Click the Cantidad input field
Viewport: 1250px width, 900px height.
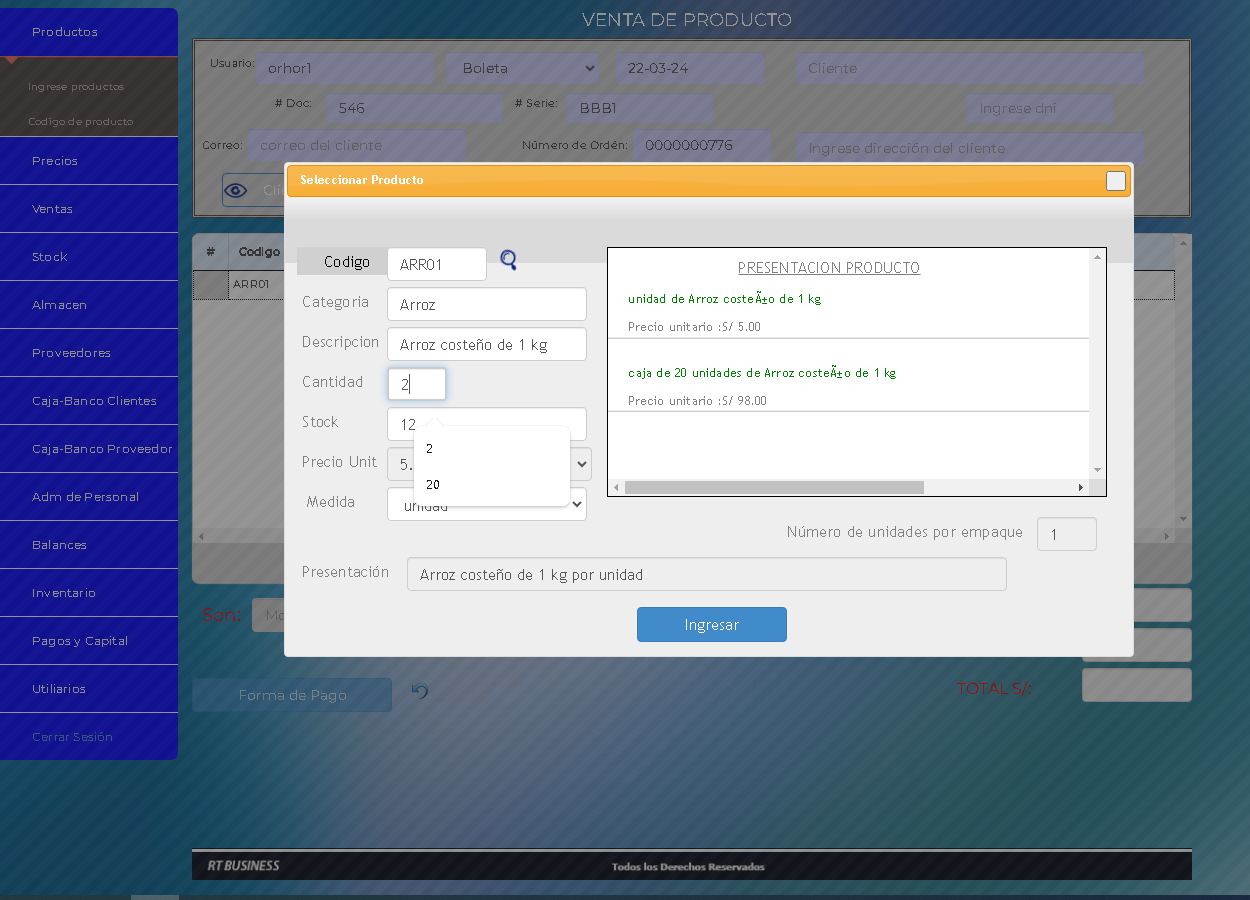[x=417, y=384]
